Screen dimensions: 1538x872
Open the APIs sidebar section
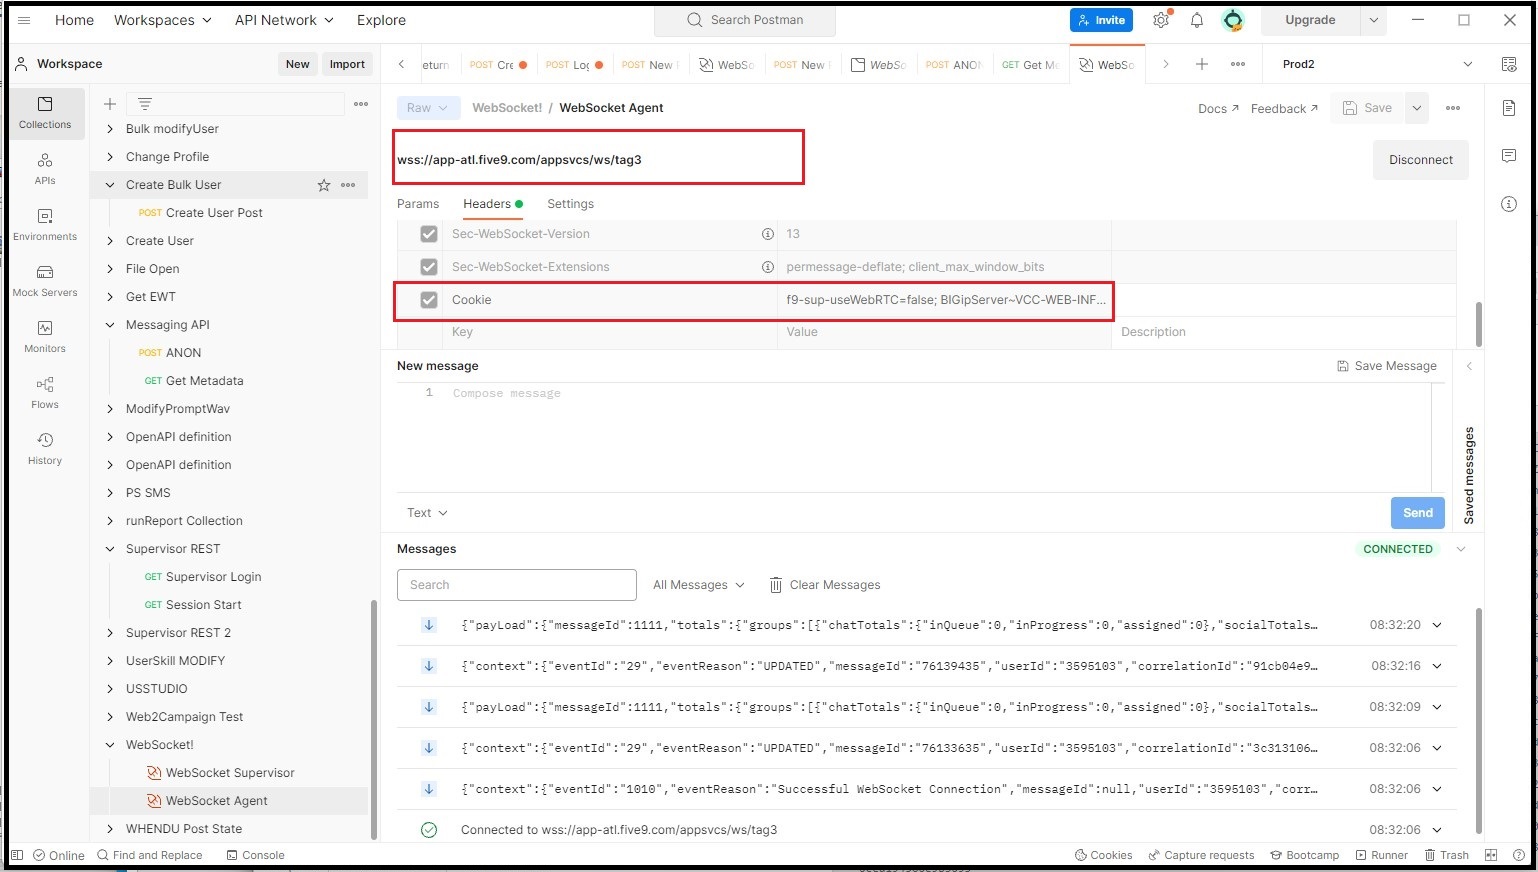coord(45,168)
